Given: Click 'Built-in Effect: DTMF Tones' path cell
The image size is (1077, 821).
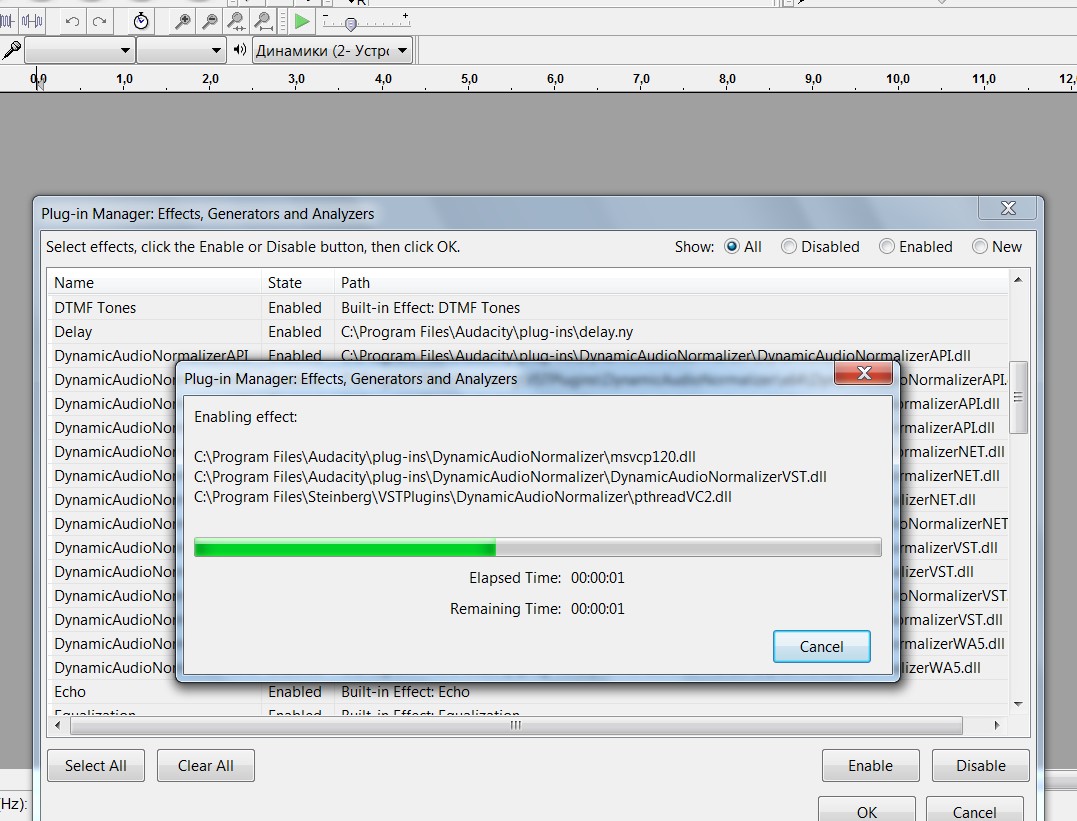Looking at the screenshot, I should click(431, 308).
